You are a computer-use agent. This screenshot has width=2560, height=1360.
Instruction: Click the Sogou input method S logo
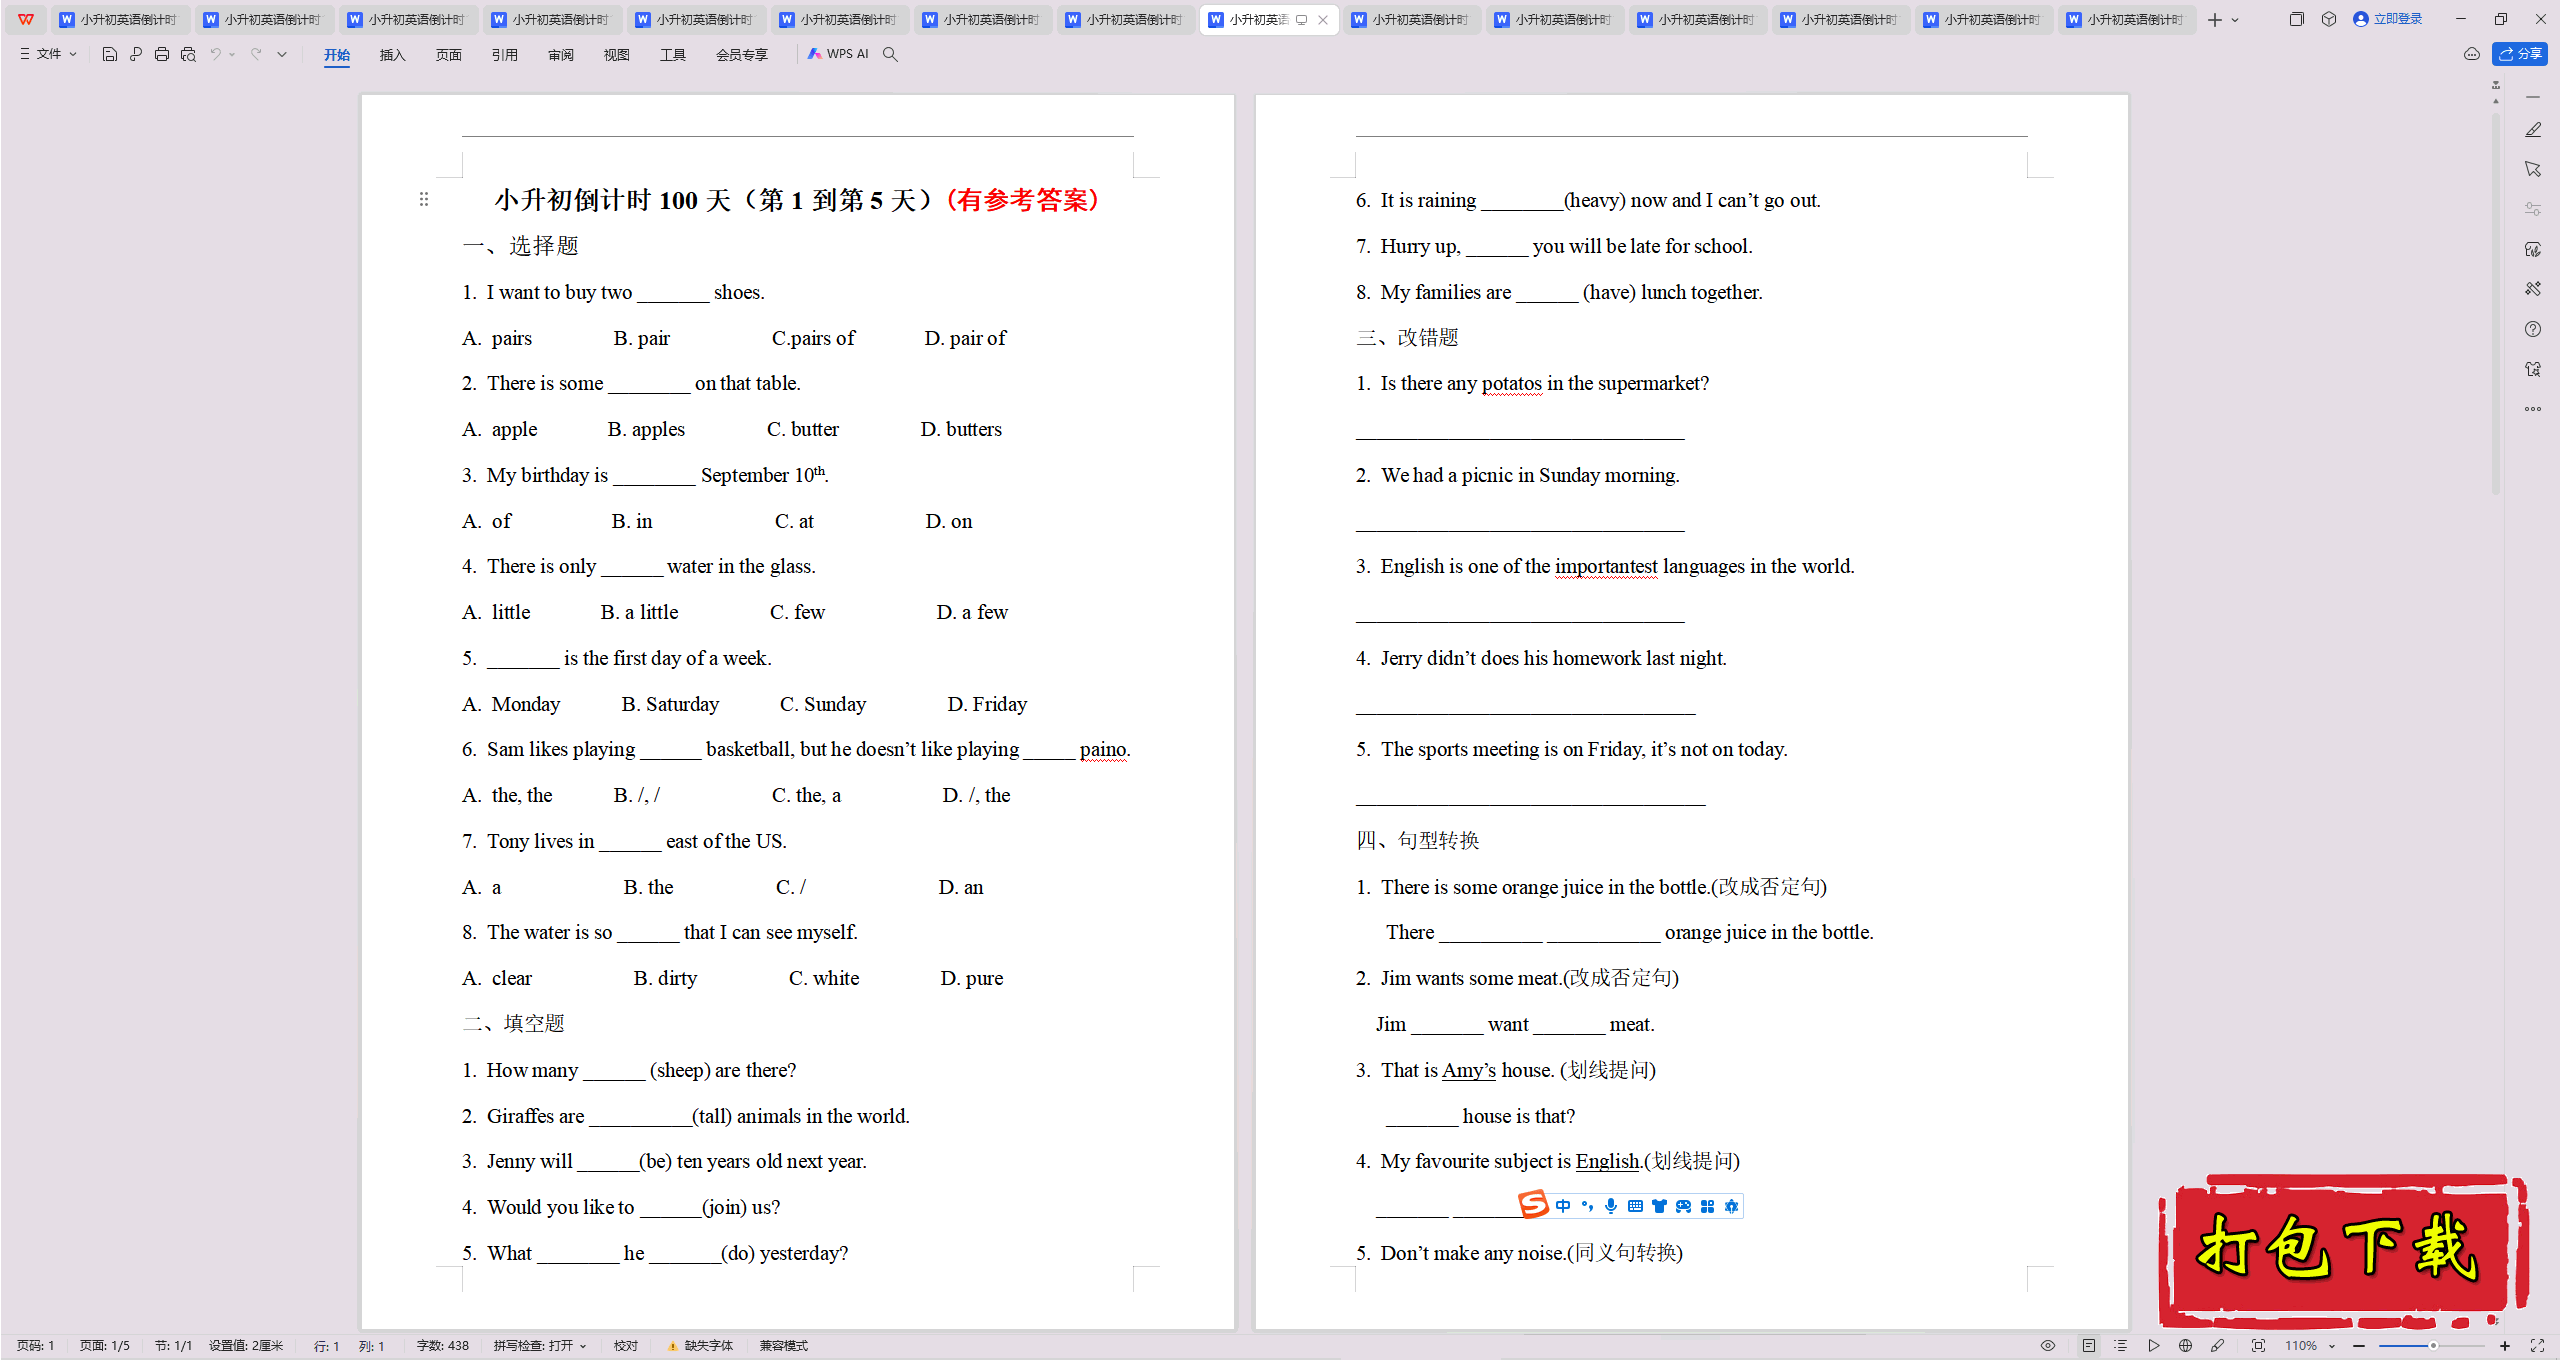[x=1533, y=1205]
